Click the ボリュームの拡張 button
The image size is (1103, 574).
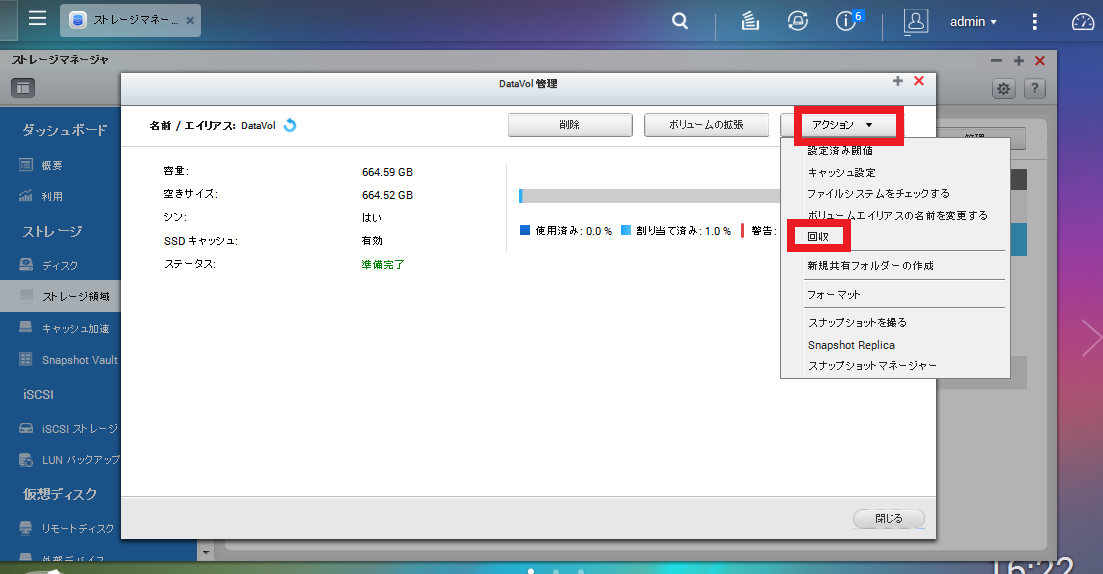(706, 125)
